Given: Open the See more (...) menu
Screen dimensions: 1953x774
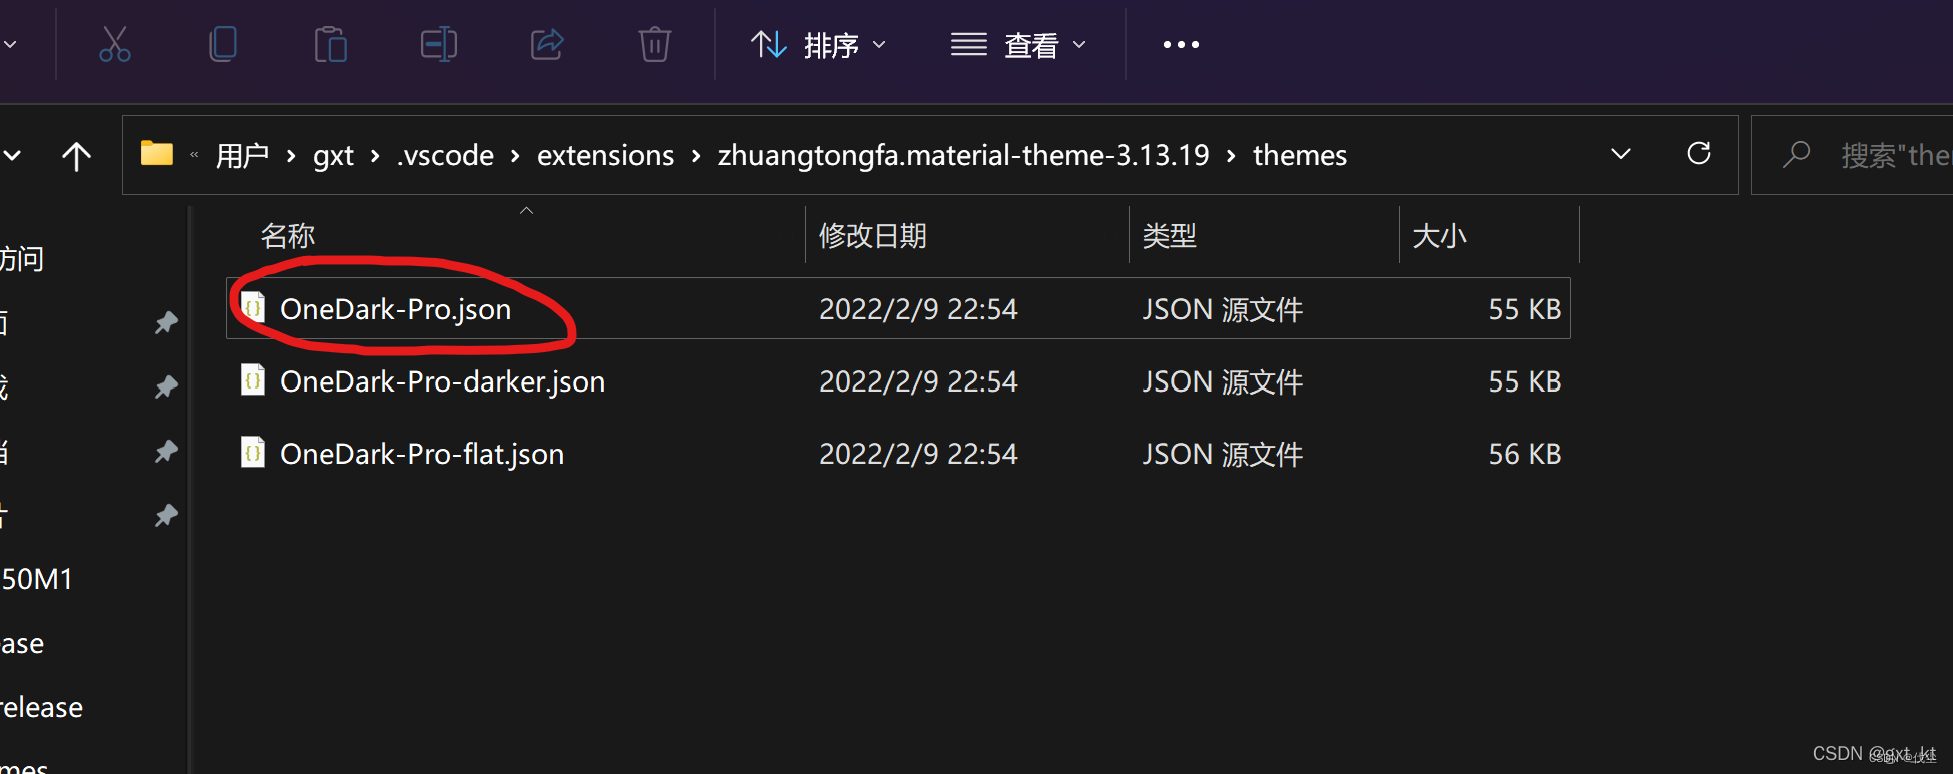Looking at the screenshot, I should pos(1181,44).
